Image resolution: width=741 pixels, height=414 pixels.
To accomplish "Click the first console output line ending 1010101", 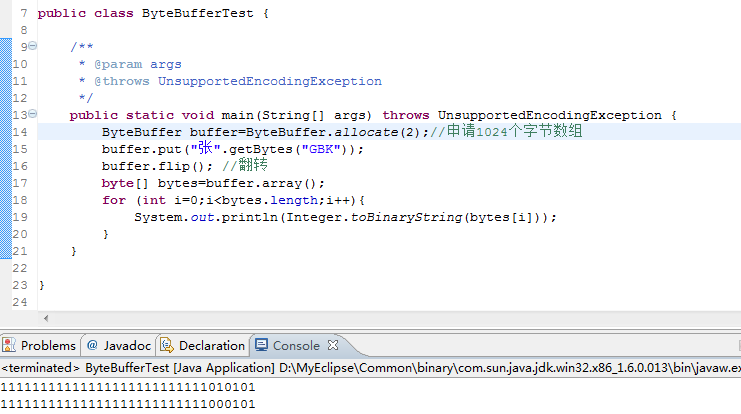I will point(128,387).
